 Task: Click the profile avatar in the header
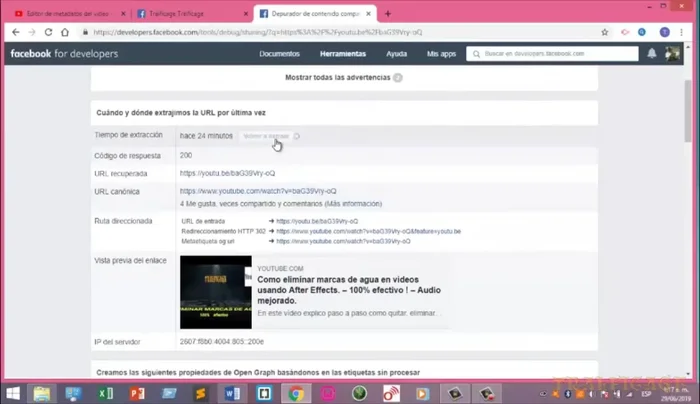coord(673,53)
